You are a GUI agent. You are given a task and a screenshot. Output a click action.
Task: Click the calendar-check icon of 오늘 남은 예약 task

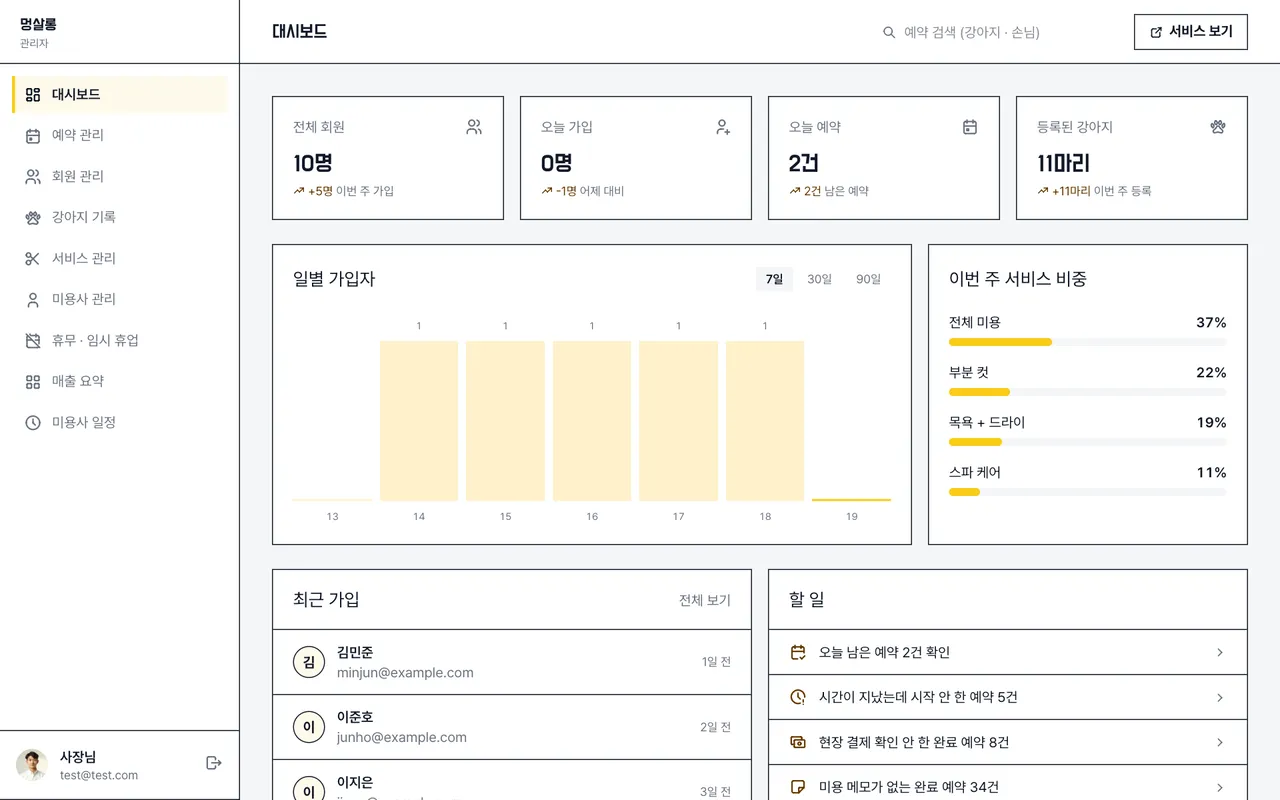click(x=798, y=652)
